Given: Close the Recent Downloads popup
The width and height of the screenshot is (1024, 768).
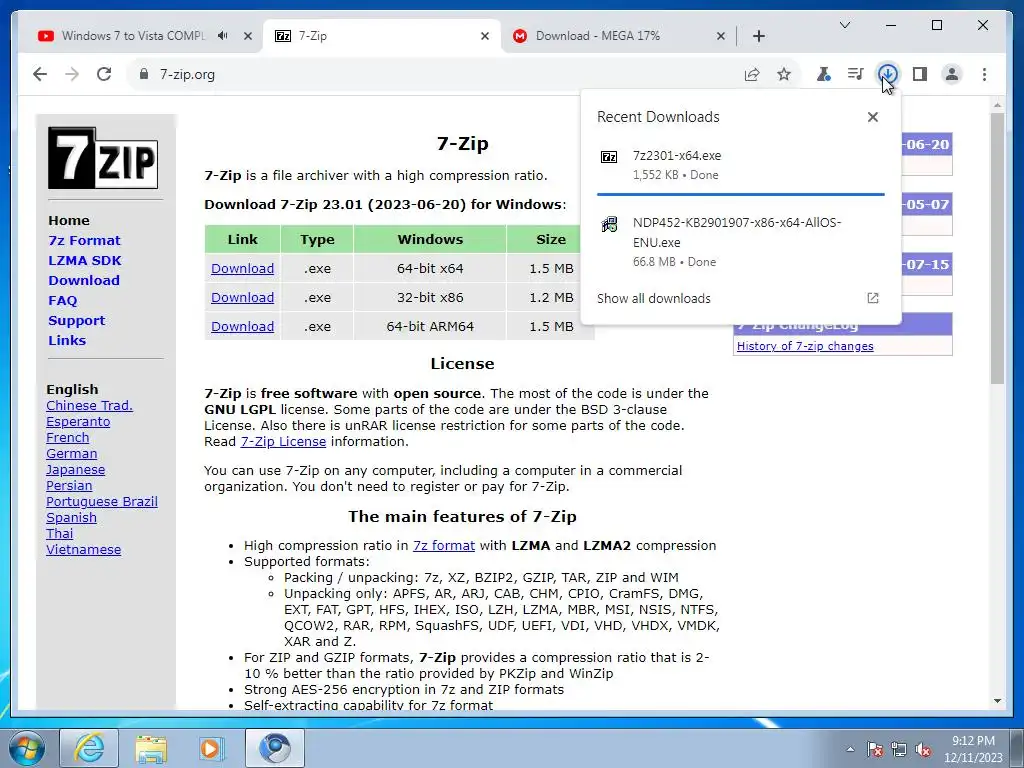Looking at the screenshot, I should click(x=872, y=117).
